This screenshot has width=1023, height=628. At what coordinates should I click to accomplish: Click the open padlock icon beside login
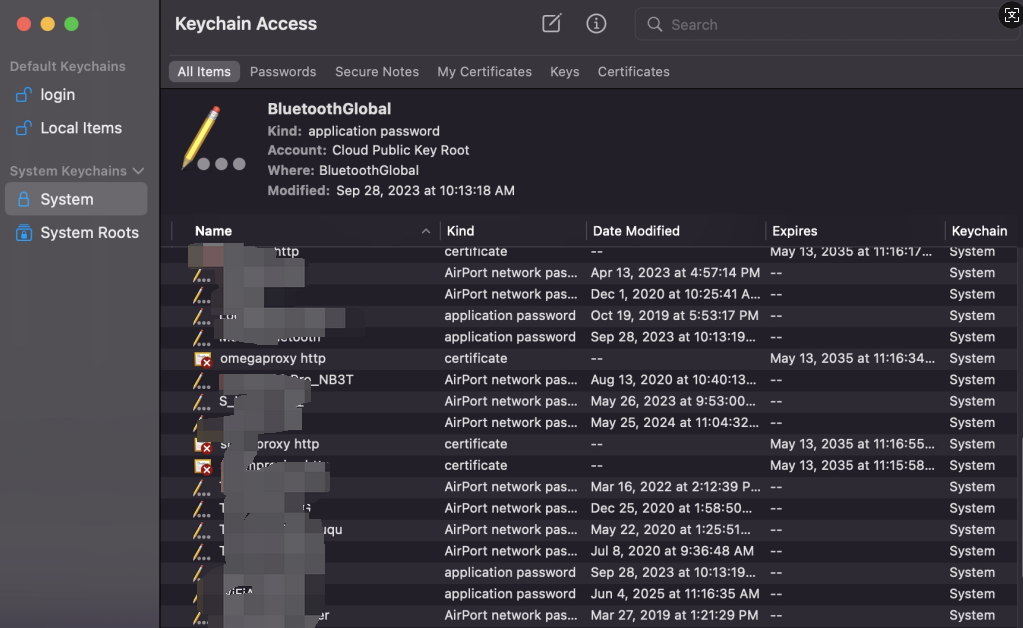23,95
